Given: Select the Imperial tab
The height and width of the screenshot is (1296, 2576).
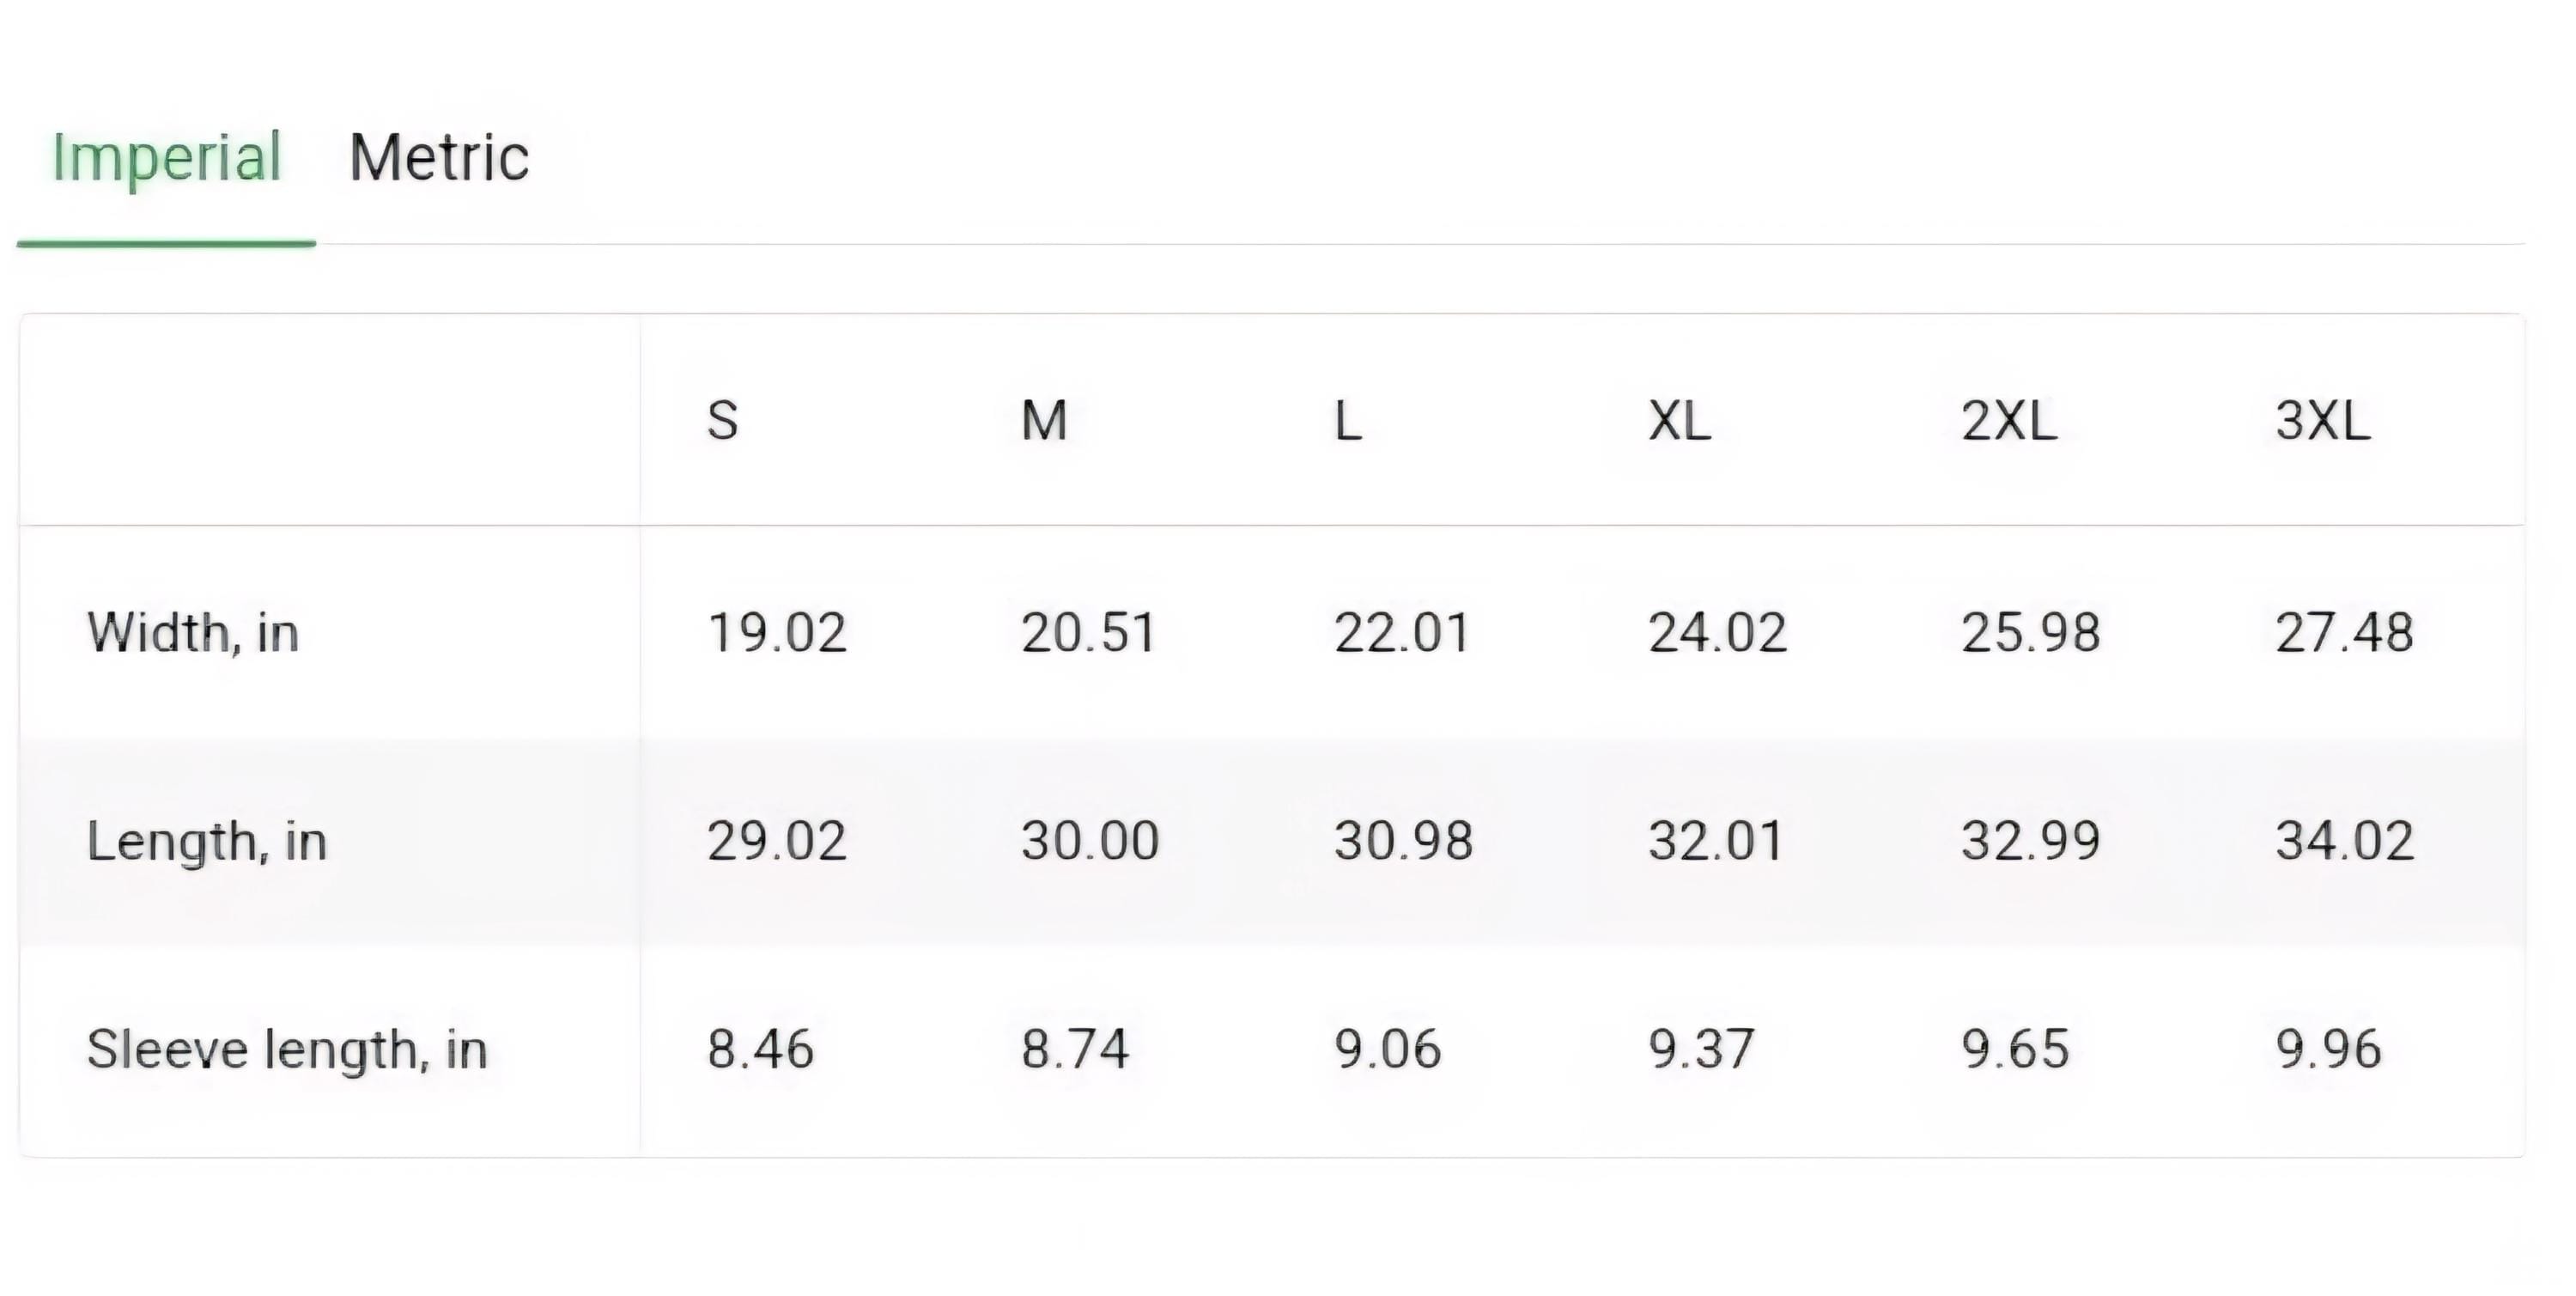Looking at the screenshot, I should (x=167, y=160).
